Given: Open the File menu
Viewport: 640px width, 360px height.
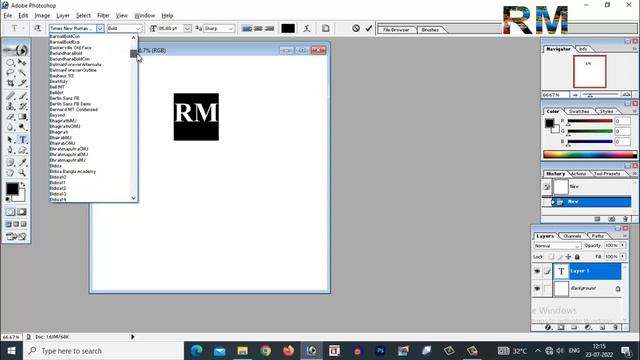Looking at the screenshot, I should [8, 16].
